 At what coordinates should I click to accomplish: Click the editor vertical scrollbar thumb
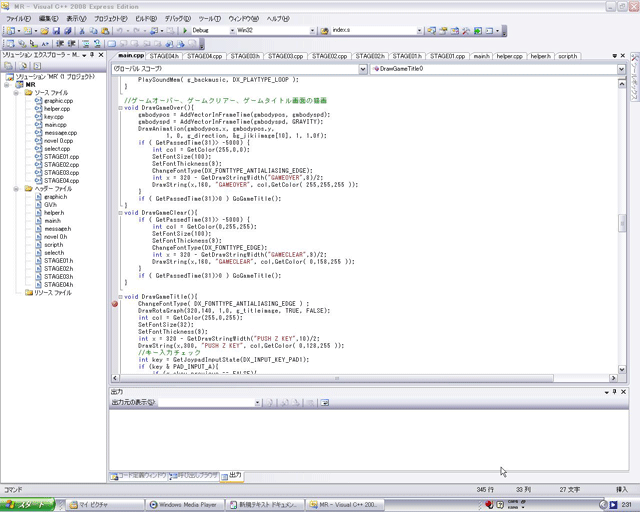622,223
